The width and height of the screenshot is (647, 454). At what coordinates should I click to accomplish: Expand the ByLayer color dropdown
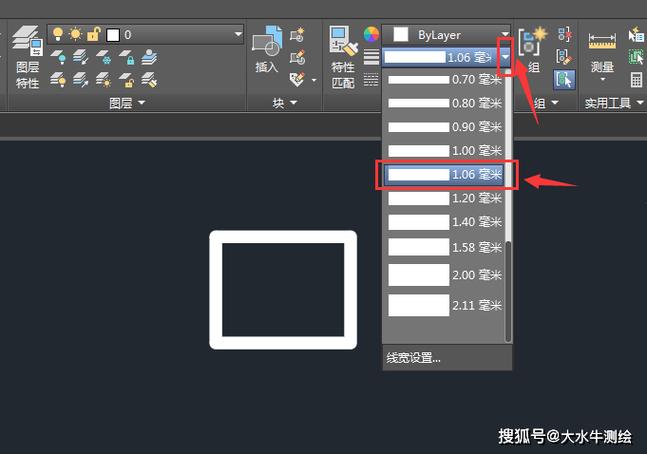click(504, 35)
